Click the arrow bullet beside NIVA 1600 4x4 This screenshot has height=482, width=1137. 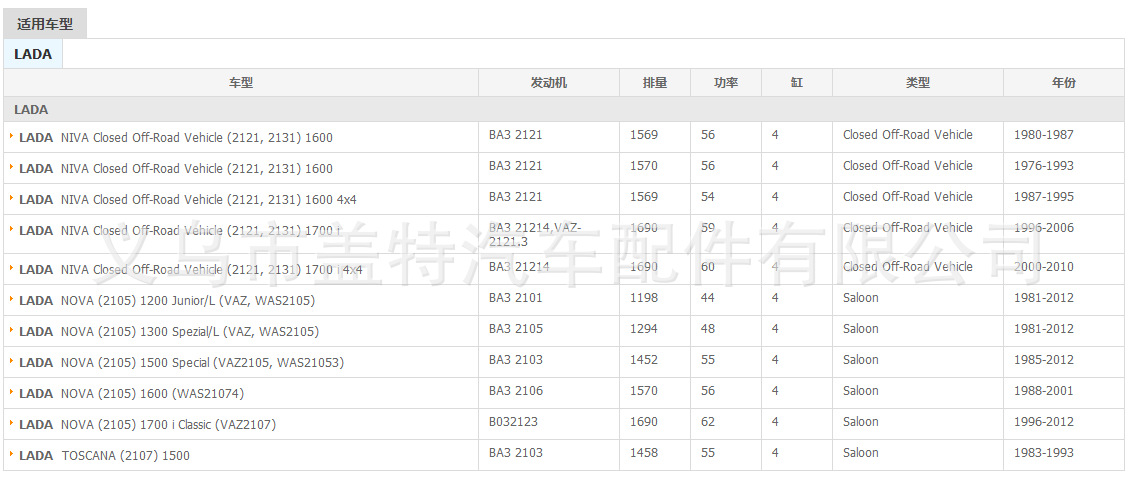coord(12,197)
